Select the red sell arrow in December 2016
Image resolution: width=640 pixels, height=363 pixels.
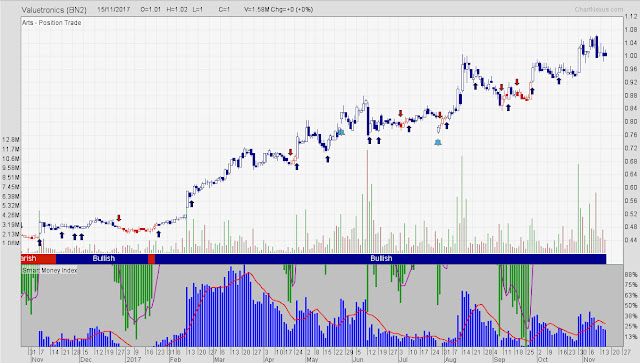coord(119,218)
